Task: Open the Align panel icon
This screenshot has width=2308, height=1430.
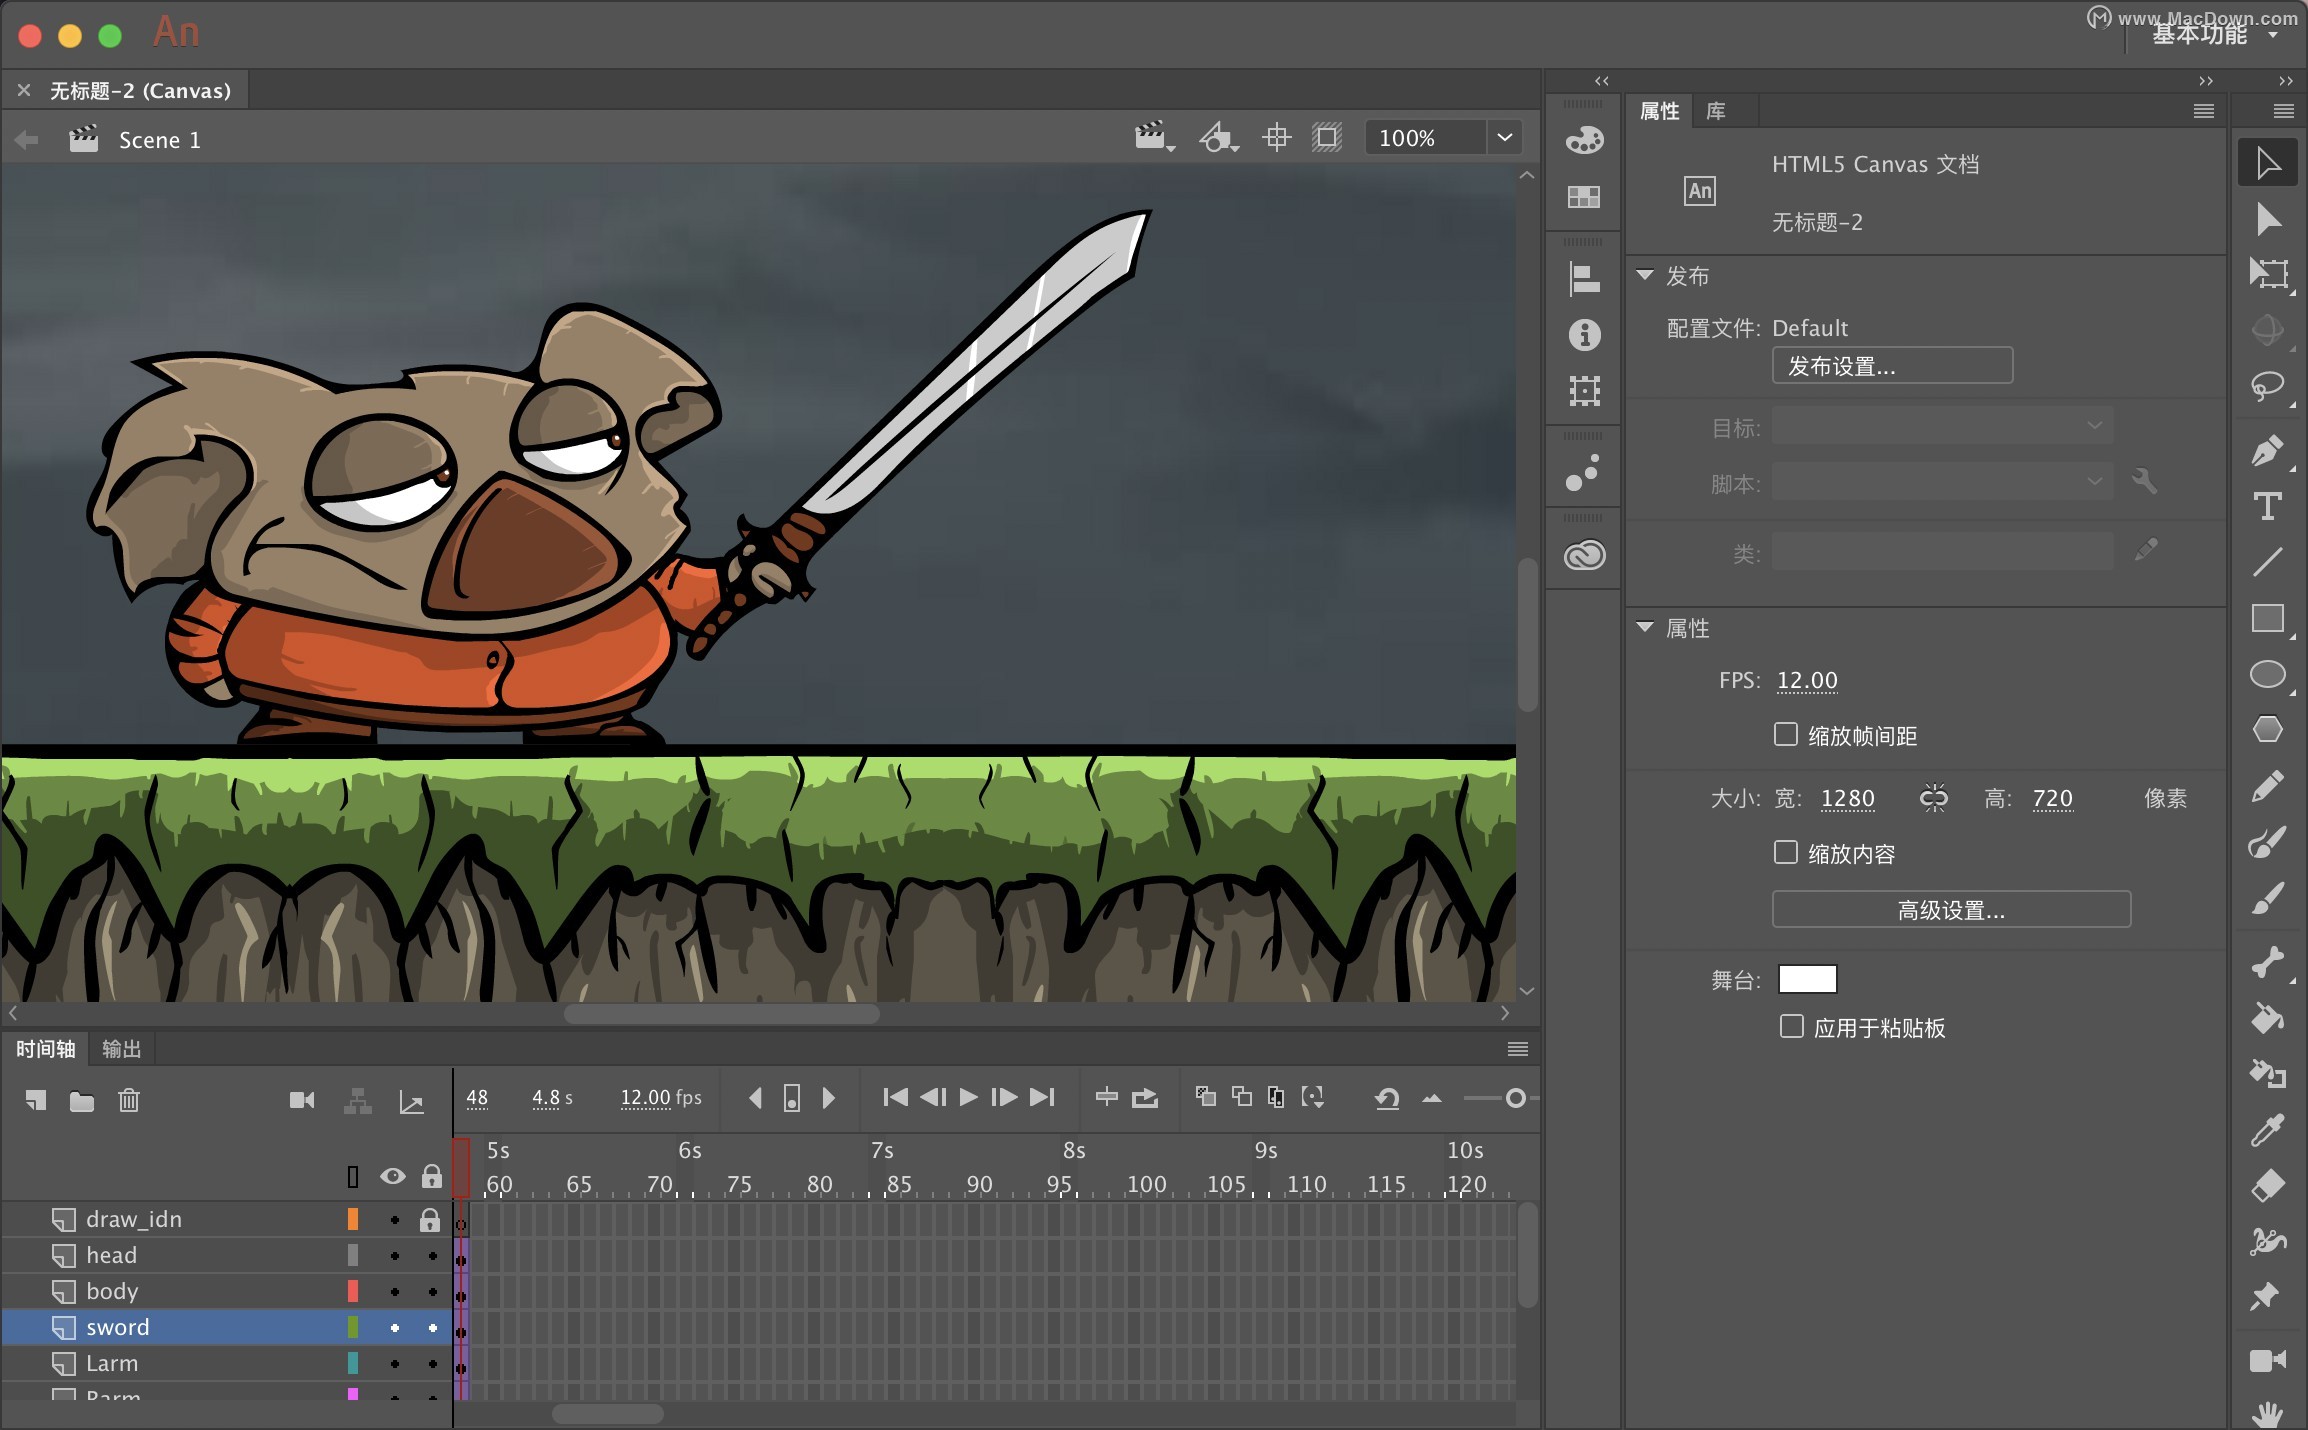Action: pos(1584,279)
